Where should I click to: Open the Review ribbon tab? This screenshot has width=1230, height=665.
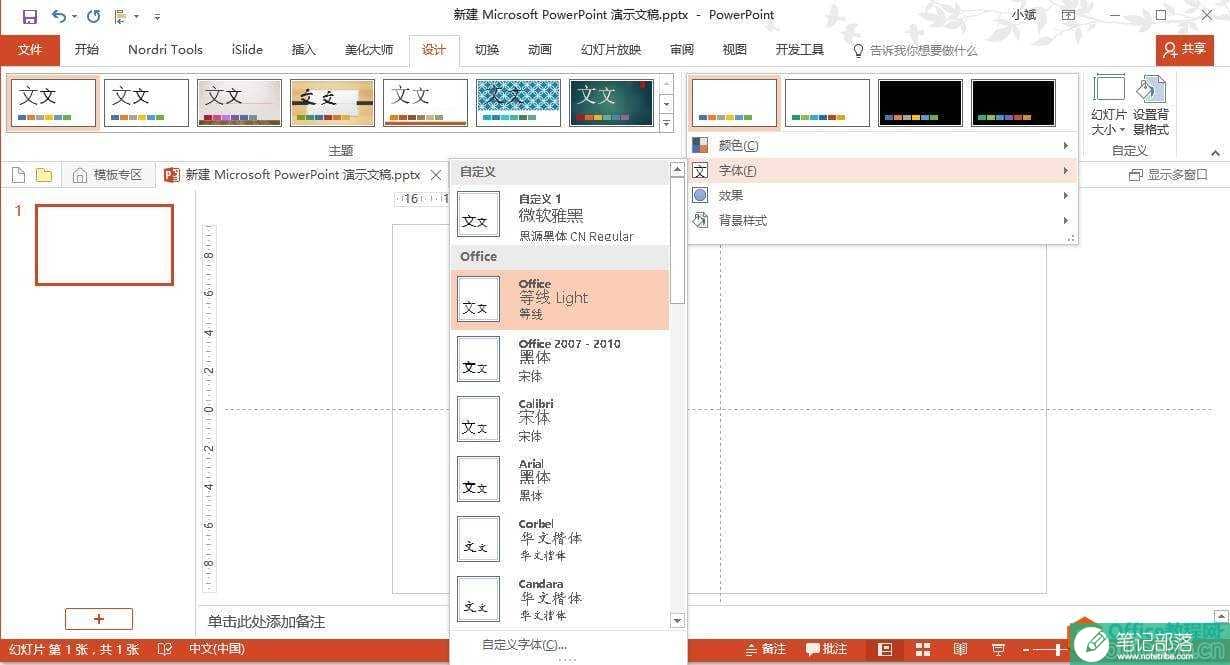pos(682,49)
